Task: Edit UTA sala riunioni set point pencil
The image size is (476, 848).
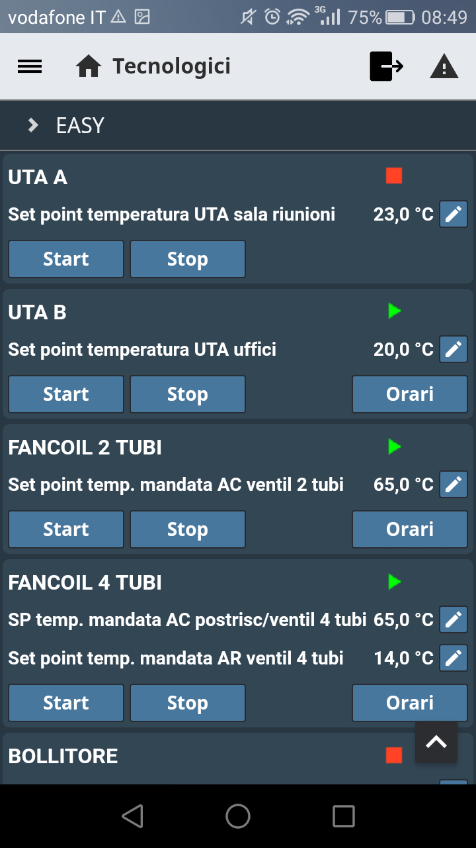Action: [453, 214]
